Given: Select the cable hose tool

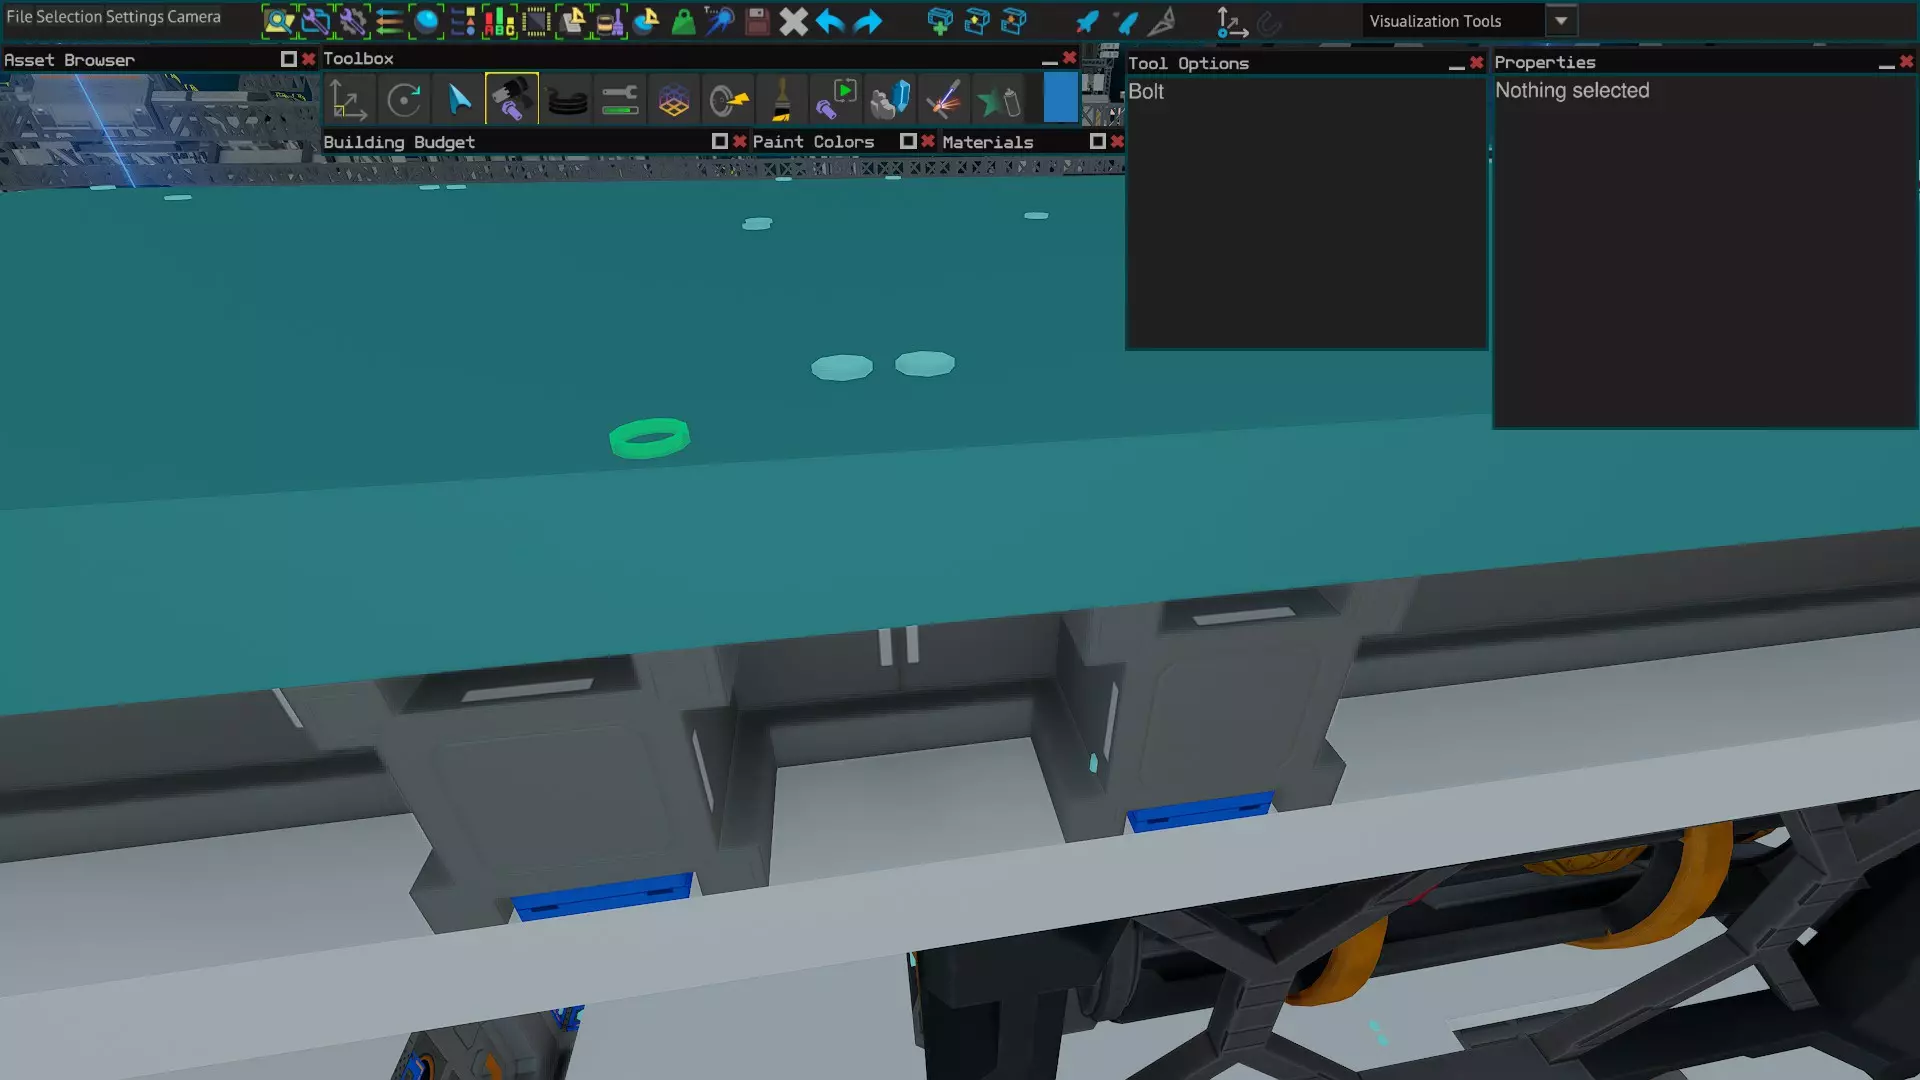Looking at the screenshot, I should [567, 101].
